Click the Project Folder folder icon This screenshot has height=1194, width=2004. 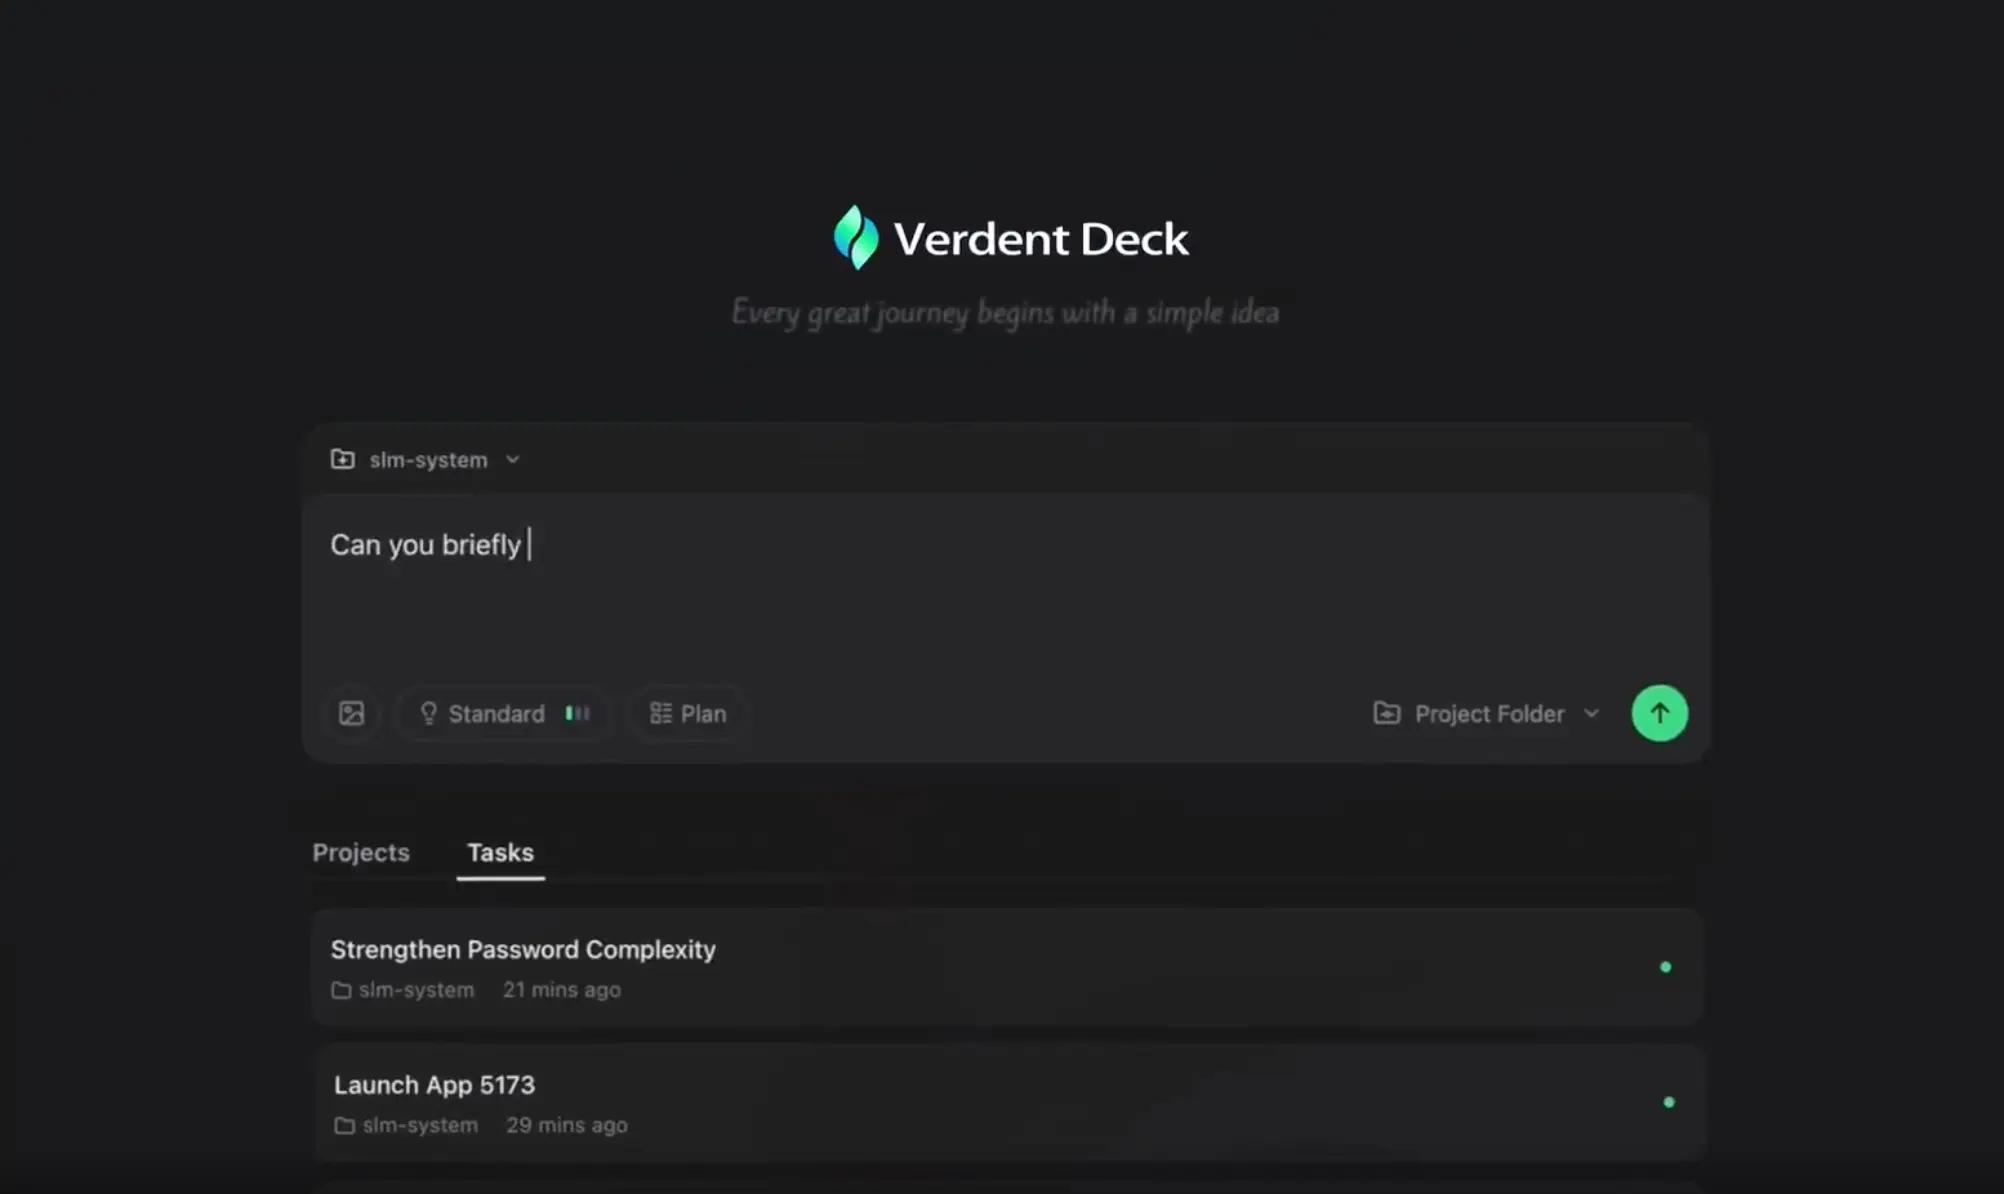(1386, 713)
